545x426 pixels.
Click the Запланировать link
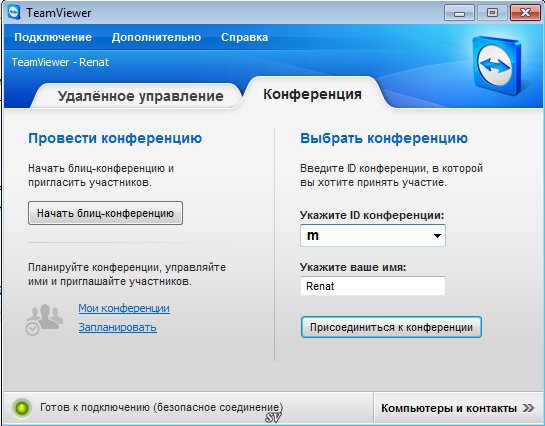click(117, 327)
